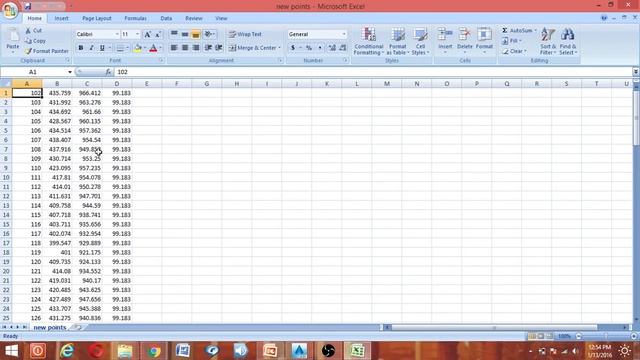Decrease indent in Alignment group
The height and width of the screenshot is (360, 640).
(x=208, y=48)
